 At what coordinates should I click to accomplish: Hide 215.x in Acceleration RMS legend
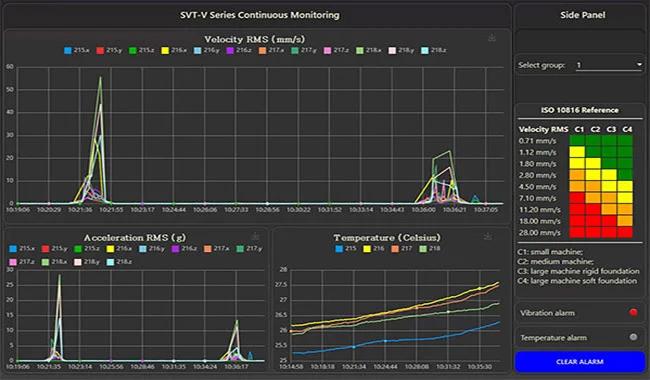click(x=22, y=249)
